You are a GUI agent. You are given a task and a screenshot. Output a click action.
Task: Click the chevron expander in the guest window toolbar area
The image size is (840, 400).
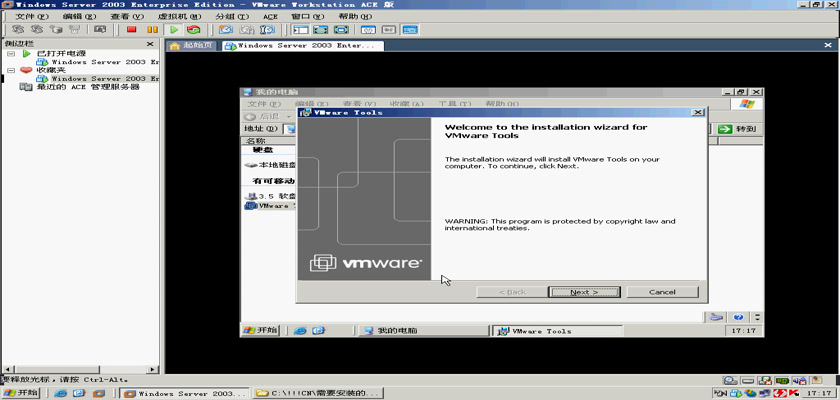pyautogui.click(x=756, y=317)
